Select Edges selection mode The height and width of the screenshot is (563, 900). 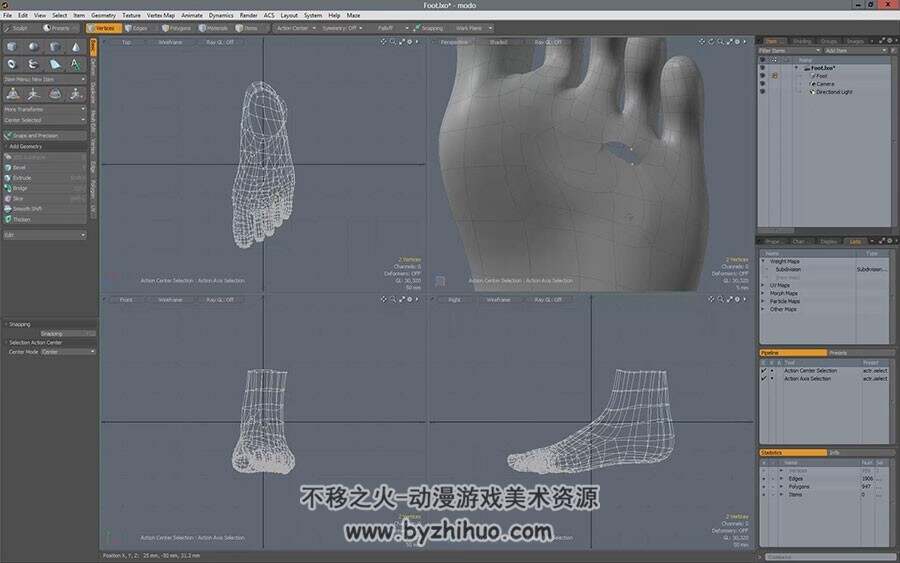[x=137, y=28]
